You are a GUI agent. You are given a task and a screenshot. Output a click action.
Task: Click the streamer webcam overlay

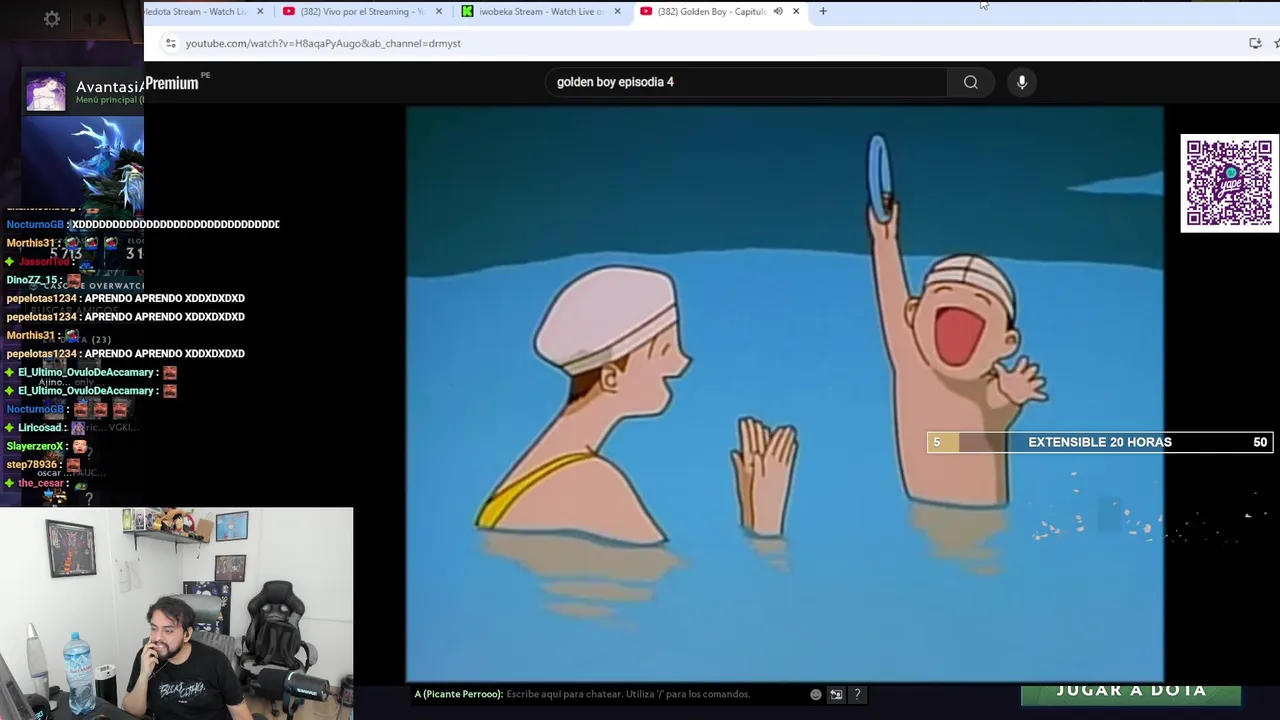pyautogui.click(x=176, y=613)
